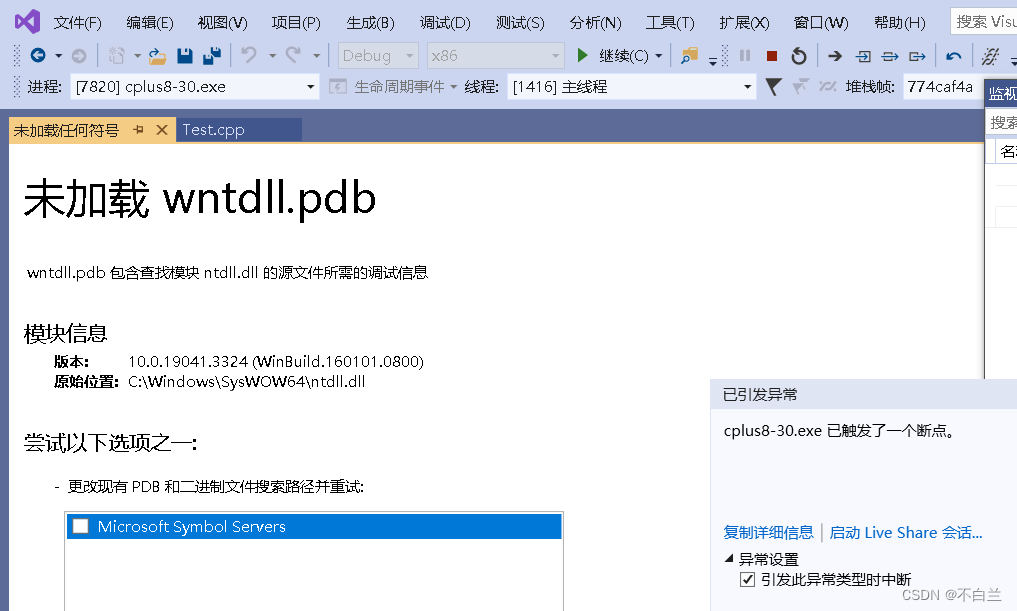
Task: Collapse the exception settings section
Action: tap(729, 558)
